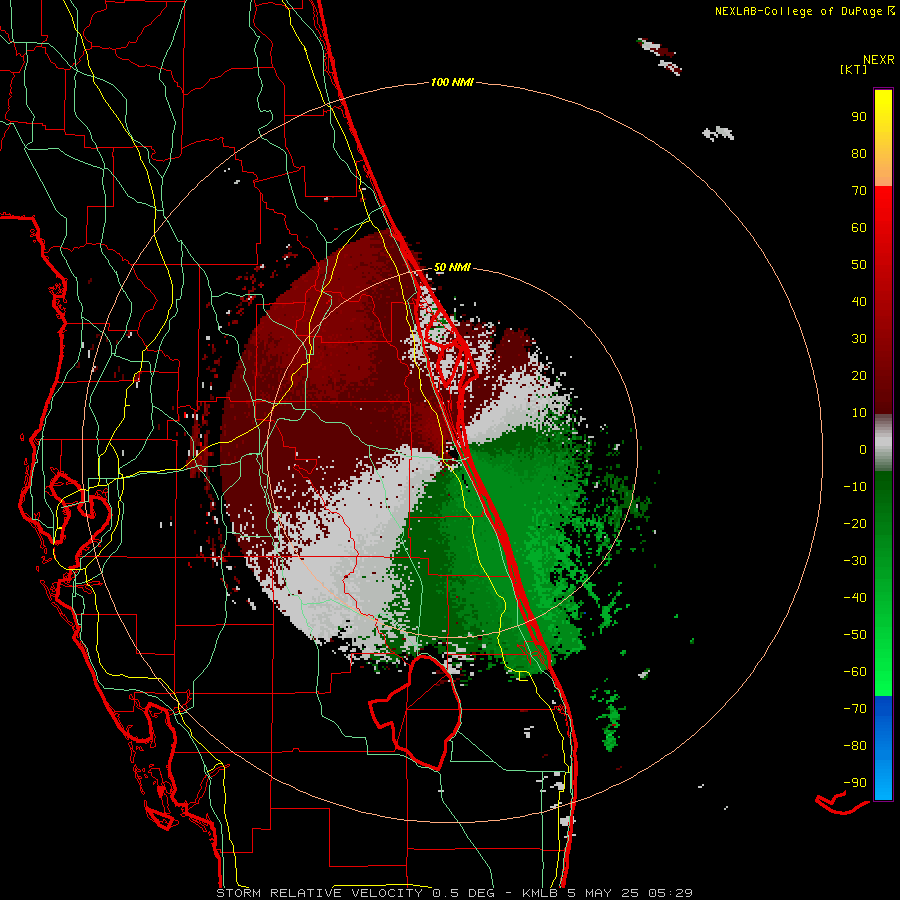Click the KT units label above the color scale
900x900 pixels.
tap(854, 69)
